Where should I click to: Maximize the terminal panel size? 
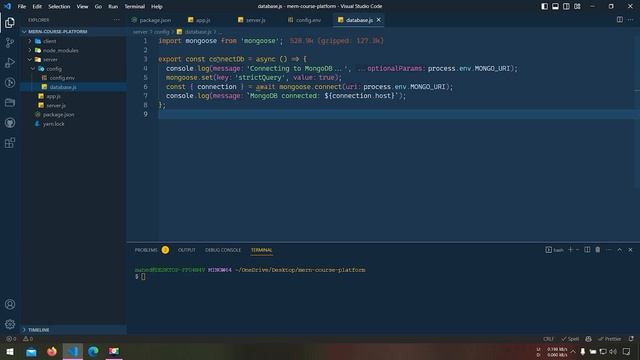click(620, 249)
